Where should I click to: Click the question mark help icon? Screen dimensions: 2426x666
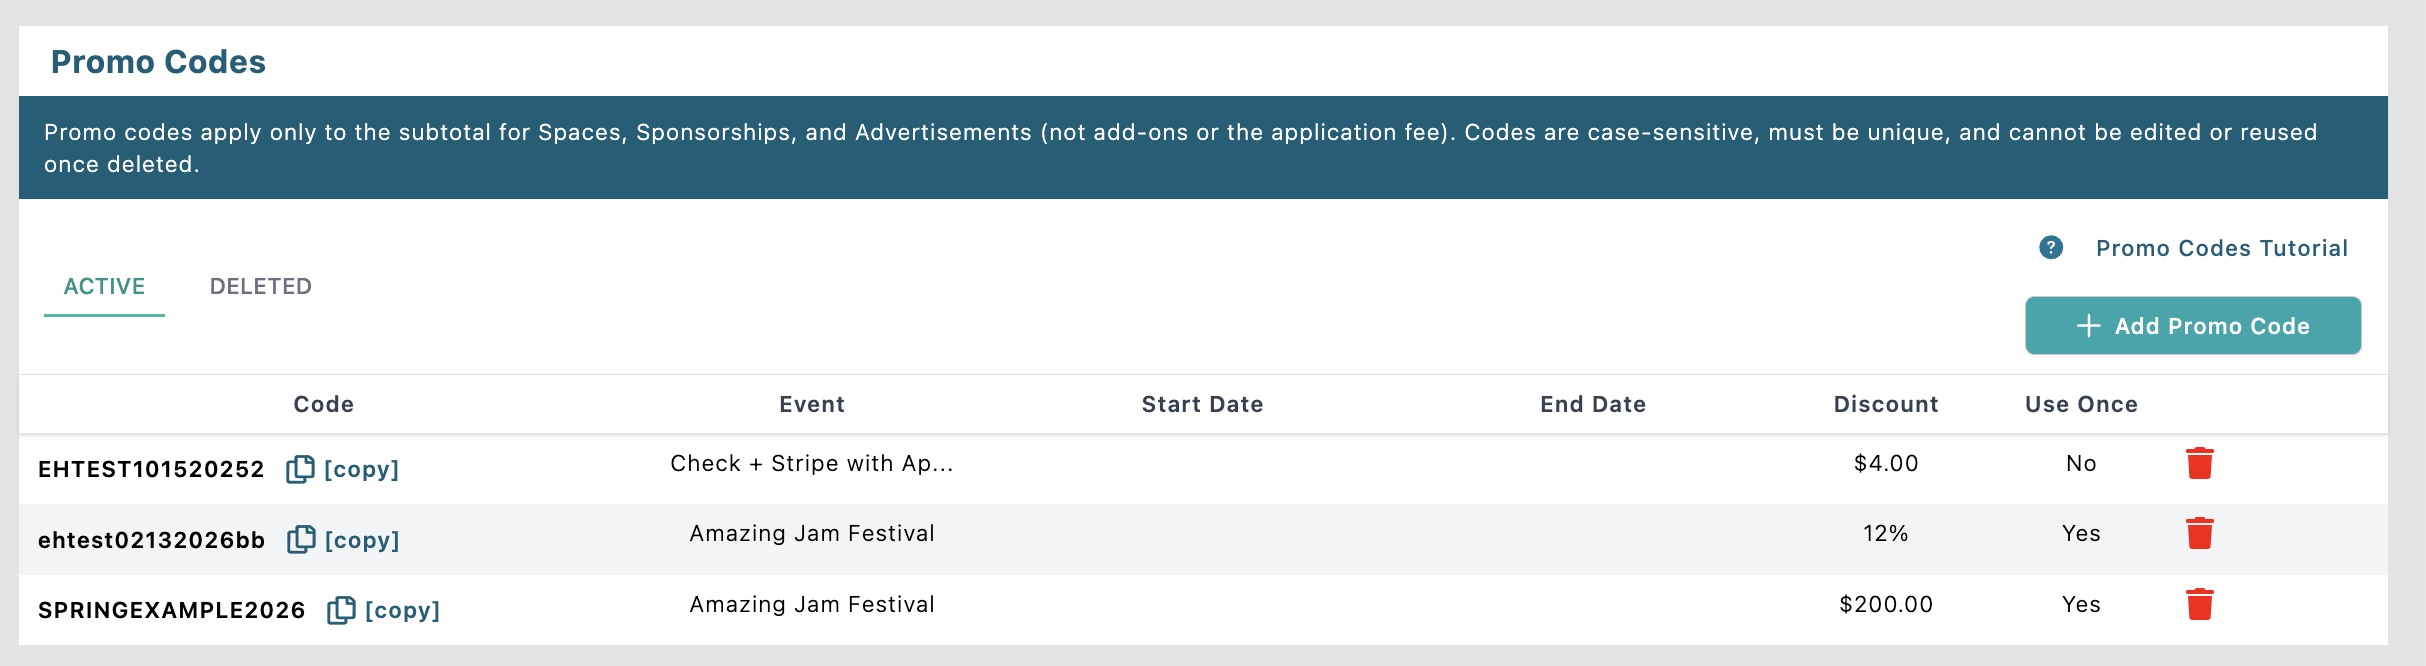pyautogui.click(x=2051, y=248)
